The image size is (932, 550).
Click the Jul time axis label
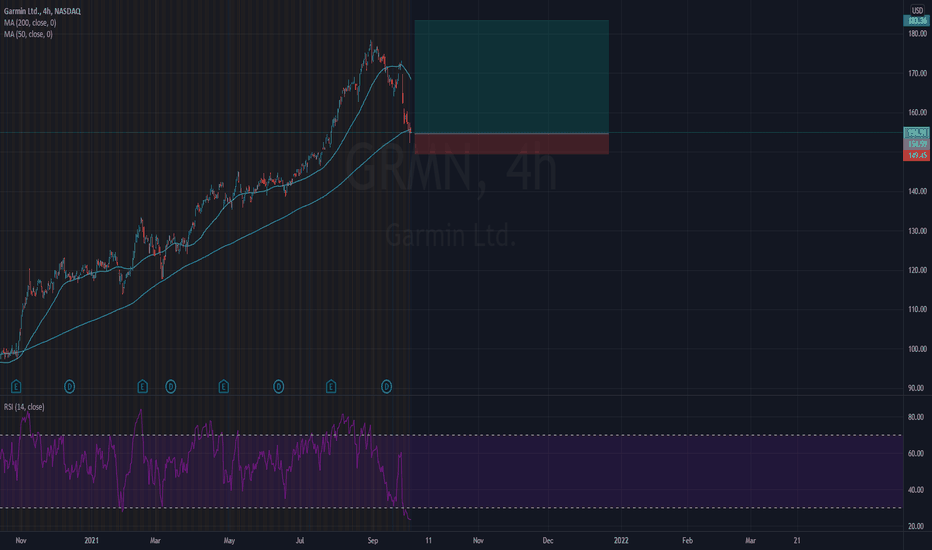(300, 540)
